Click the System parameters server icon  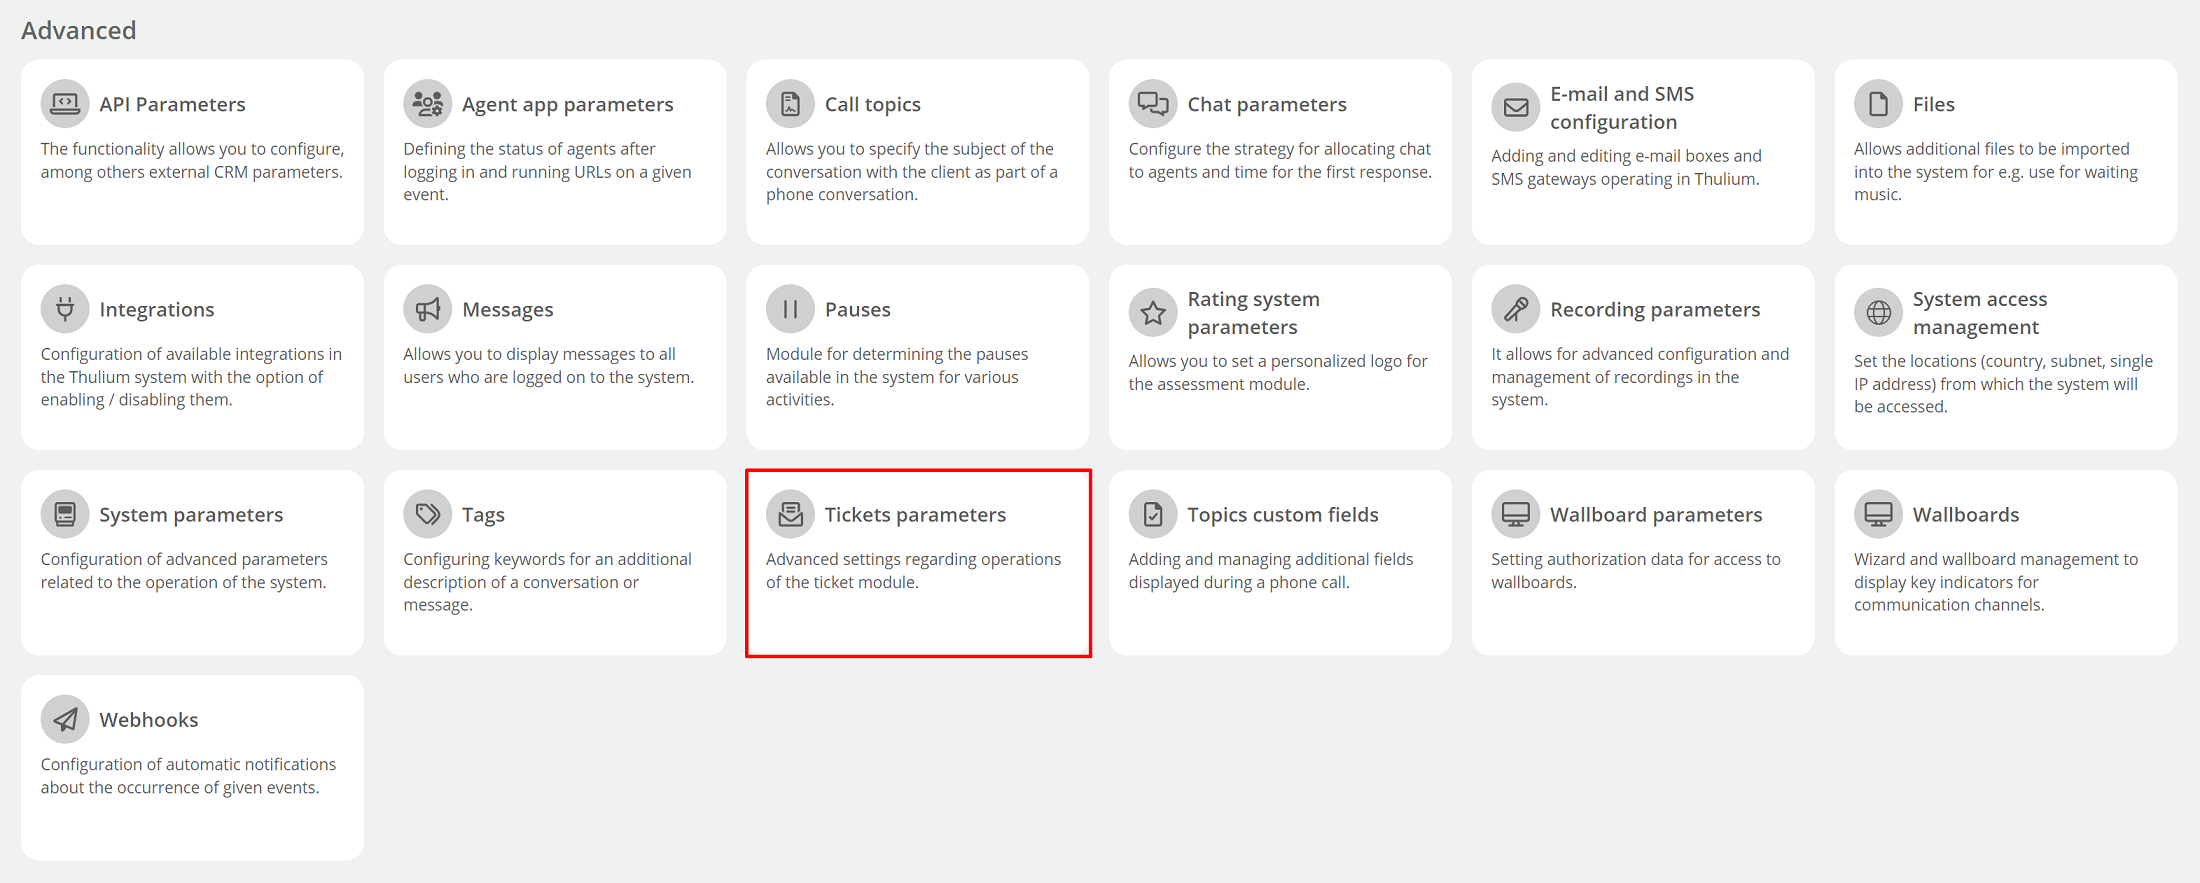(x=65, y=514)
